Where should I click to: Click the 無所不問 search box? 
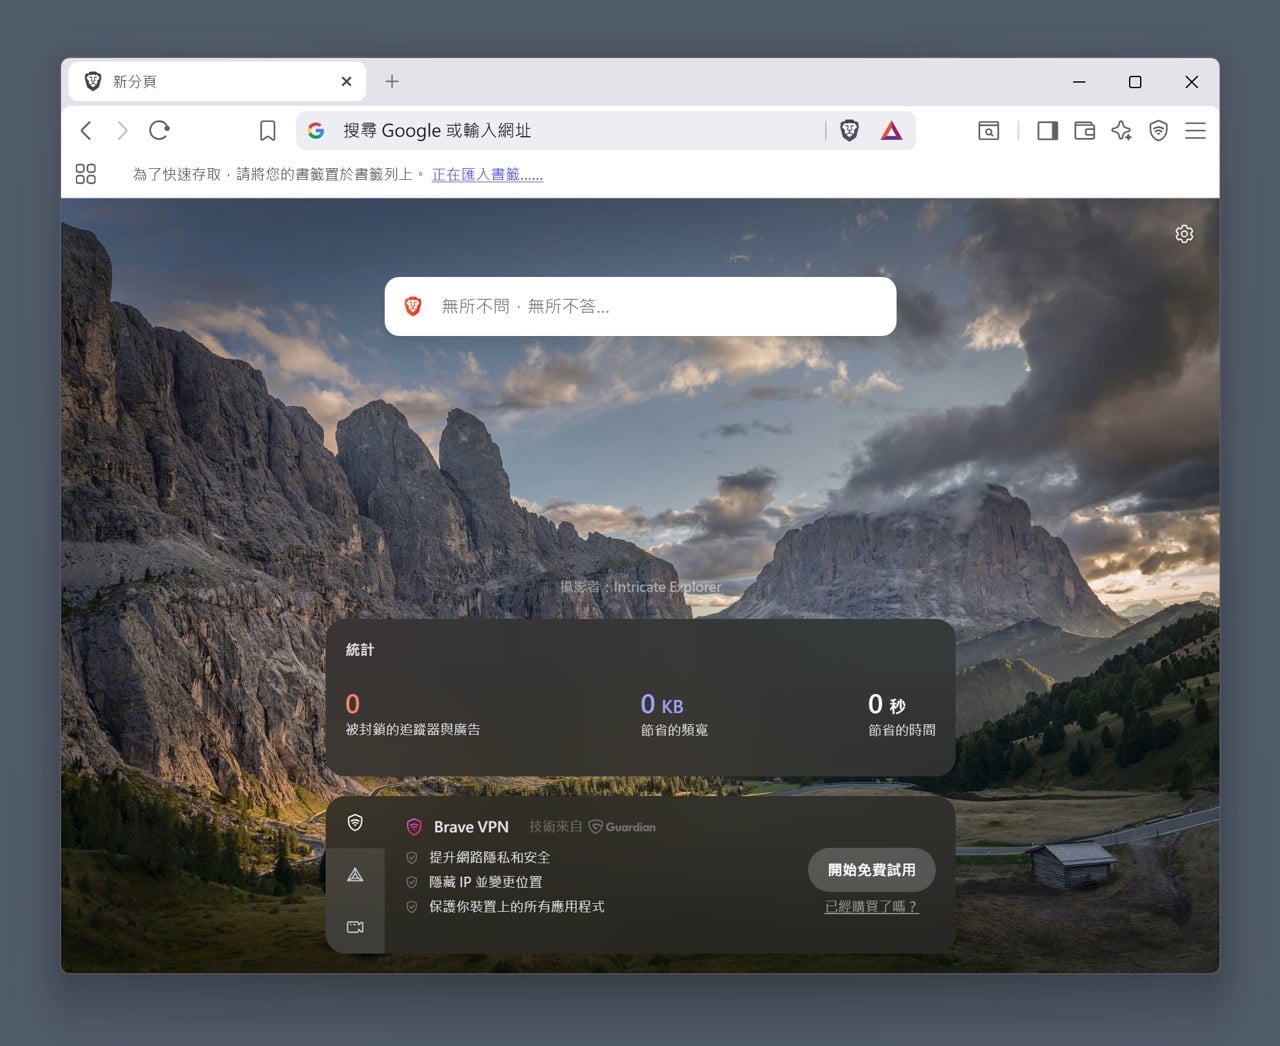click(x=640, y=306)
